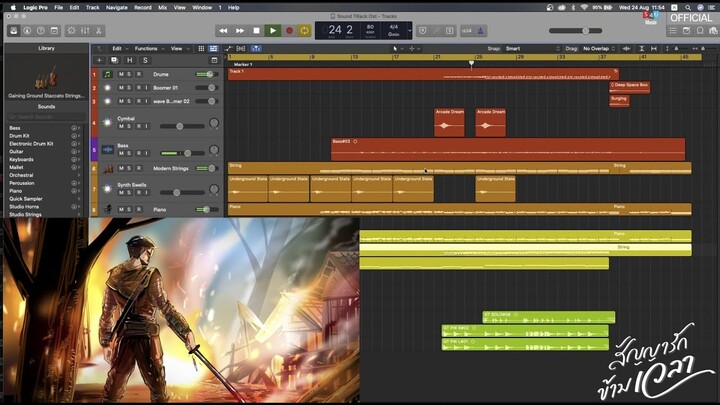The height and width of the screenshot is (405, 720).
Task: Open the Functions menu in Tracks area
Action: [x=149, y=48]
